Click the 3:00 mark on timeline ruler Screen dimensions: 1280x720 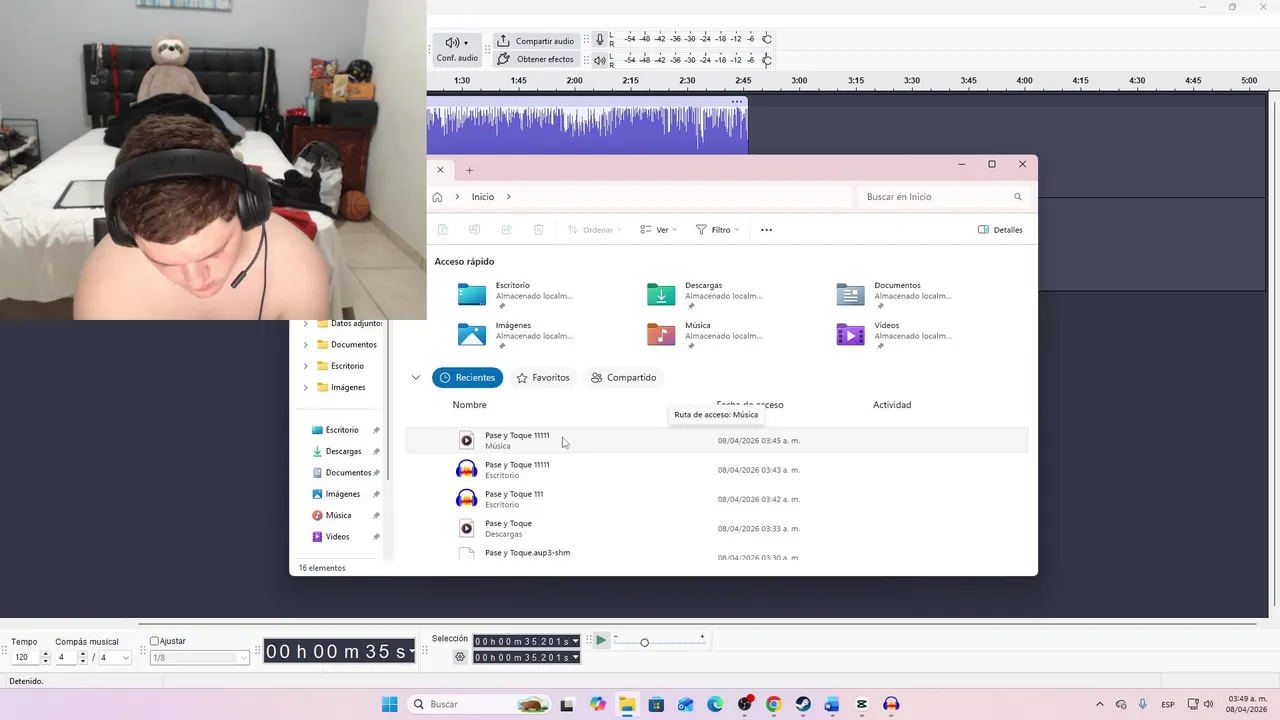[799, 80]
